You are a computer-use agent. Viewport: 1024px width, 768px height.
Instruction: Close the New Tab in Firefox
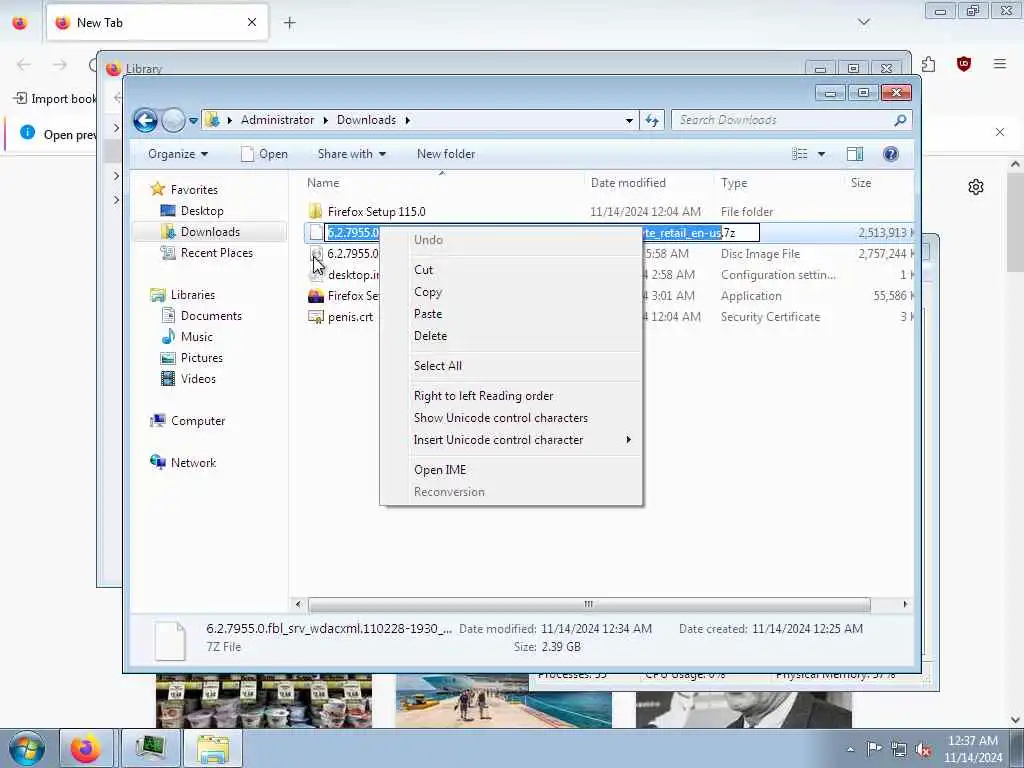click(x=252, y=23)
